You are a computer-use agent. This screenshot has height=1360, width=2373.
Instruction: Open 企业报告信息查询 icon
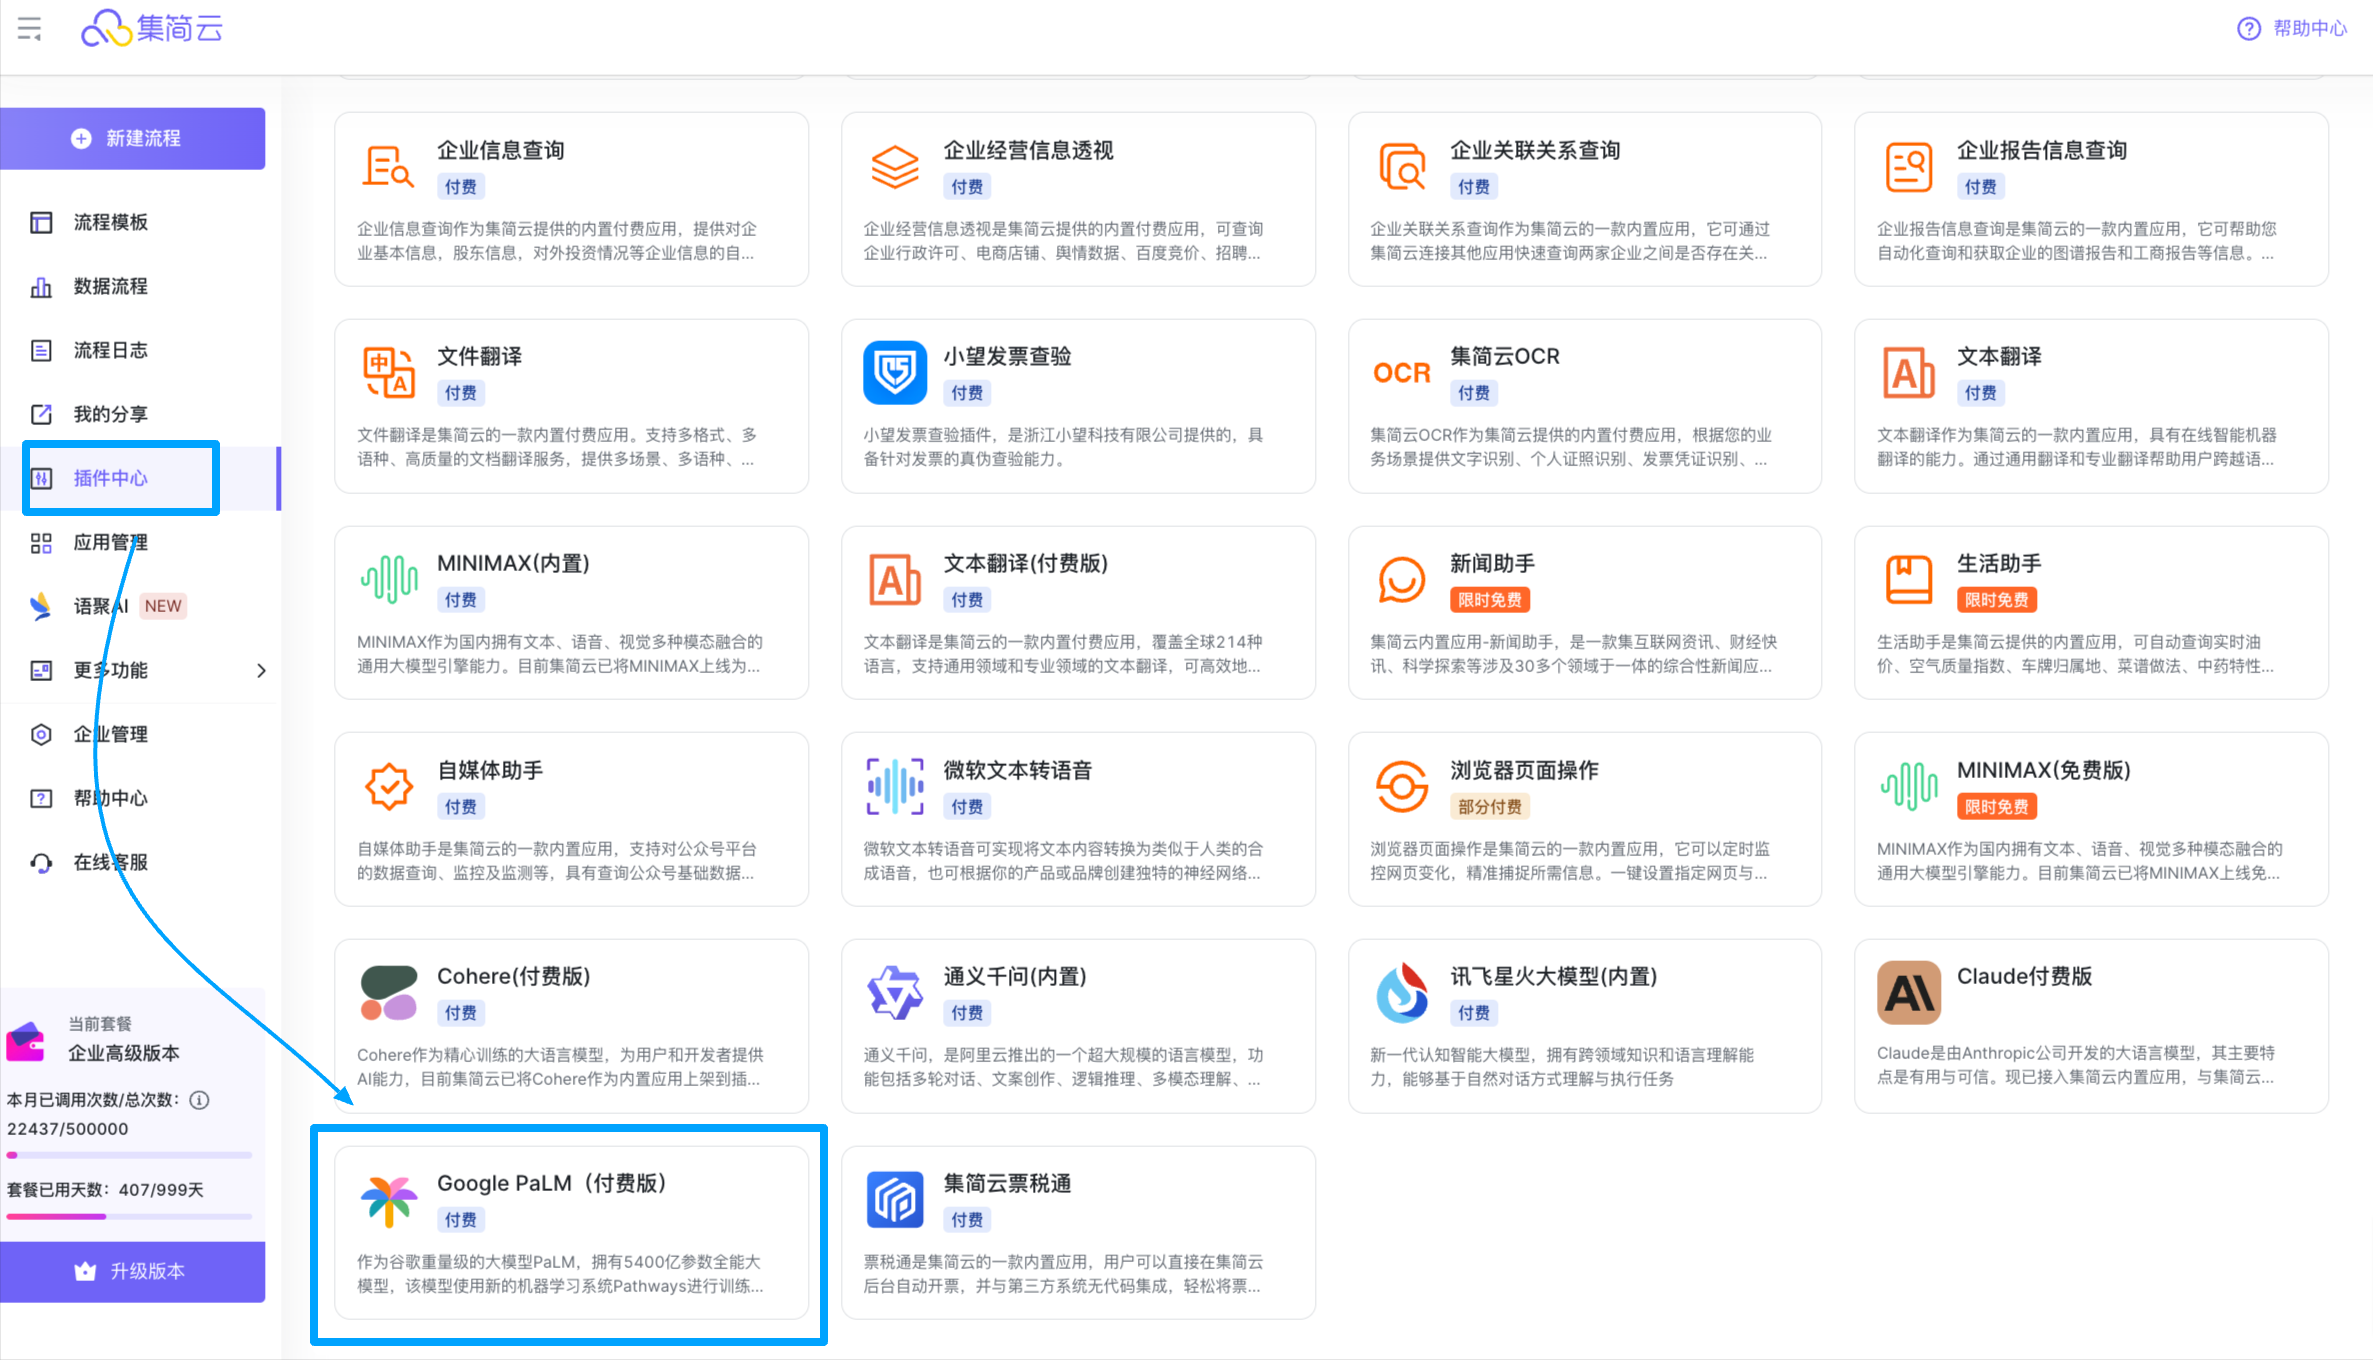tap(1909, 167)
